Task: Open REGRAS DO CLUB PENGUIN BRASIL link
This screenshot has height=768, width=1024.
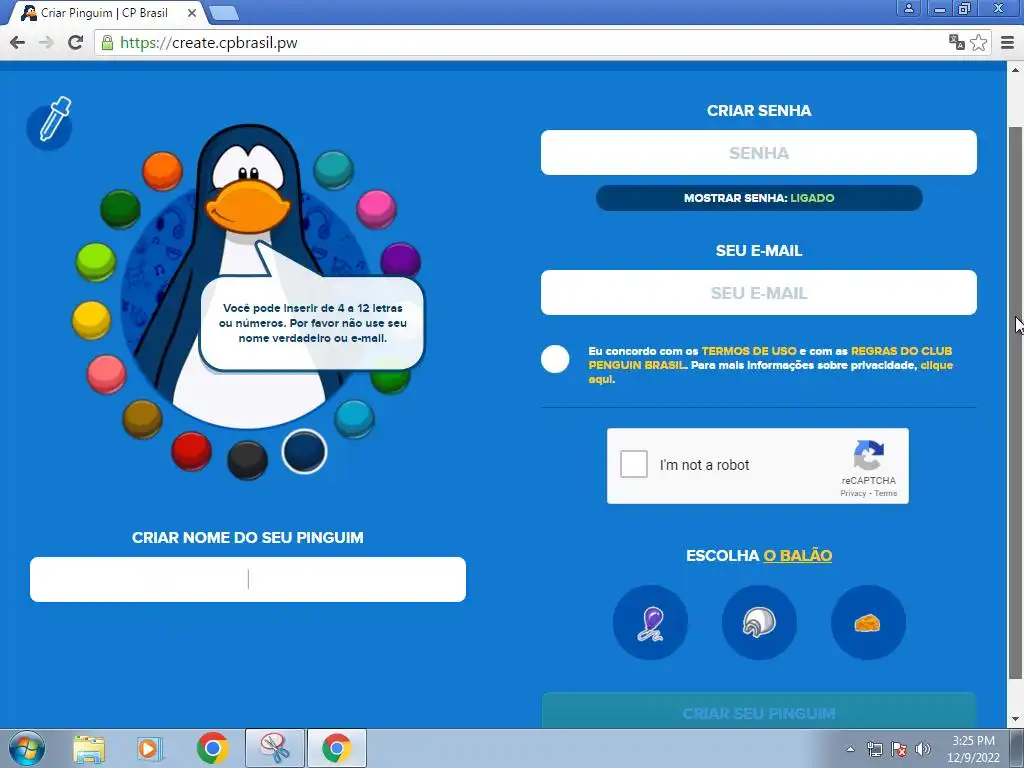Action: pyautogui.click(x=771, y=358)
